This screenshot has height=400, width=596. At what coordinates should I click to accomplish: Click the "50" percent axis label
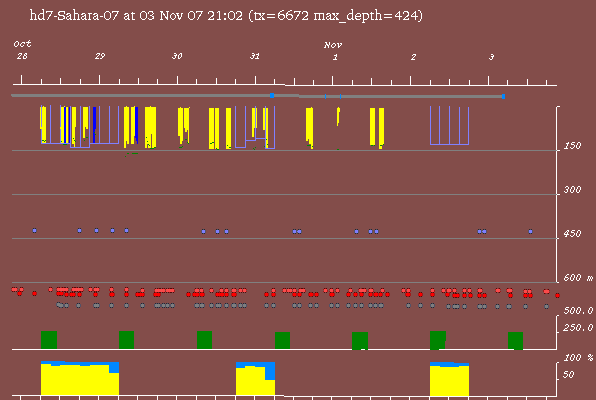click(x=568, y=375)
